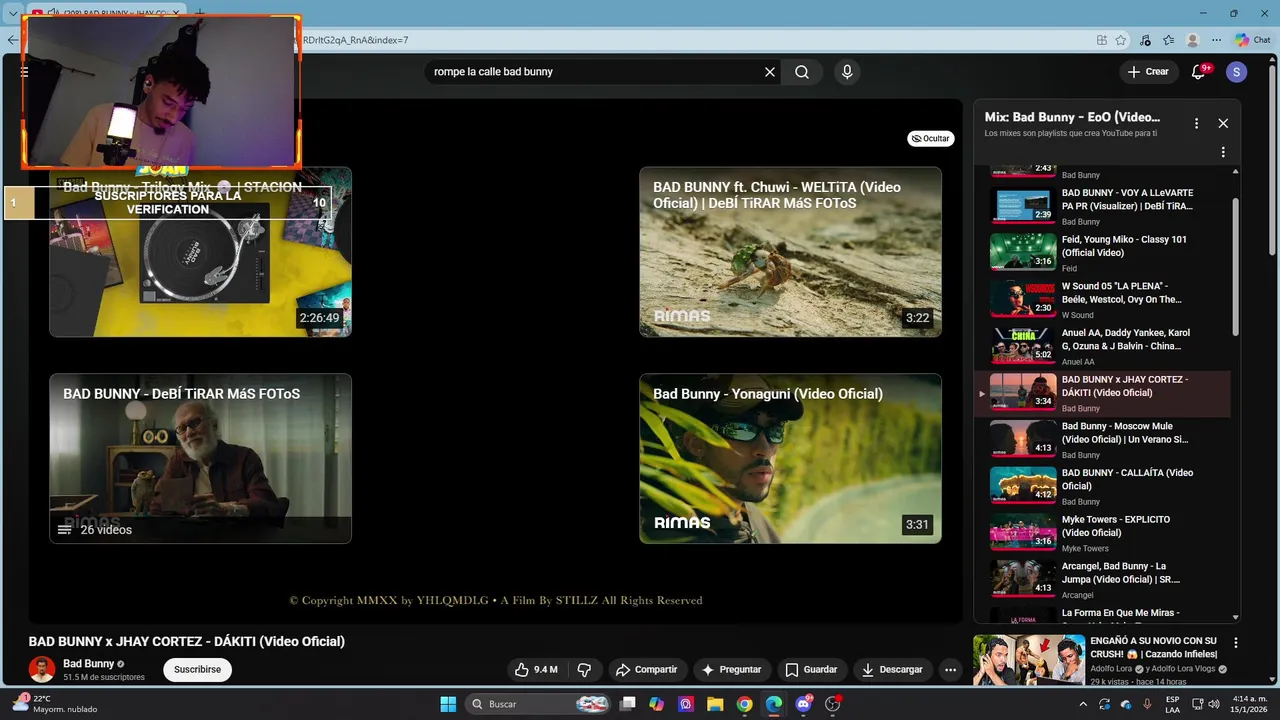Image resolution: width=1280 pixels, height=720 pixels.
Task: Show hidden system tray icons
Action: (x=1083, y=704)
